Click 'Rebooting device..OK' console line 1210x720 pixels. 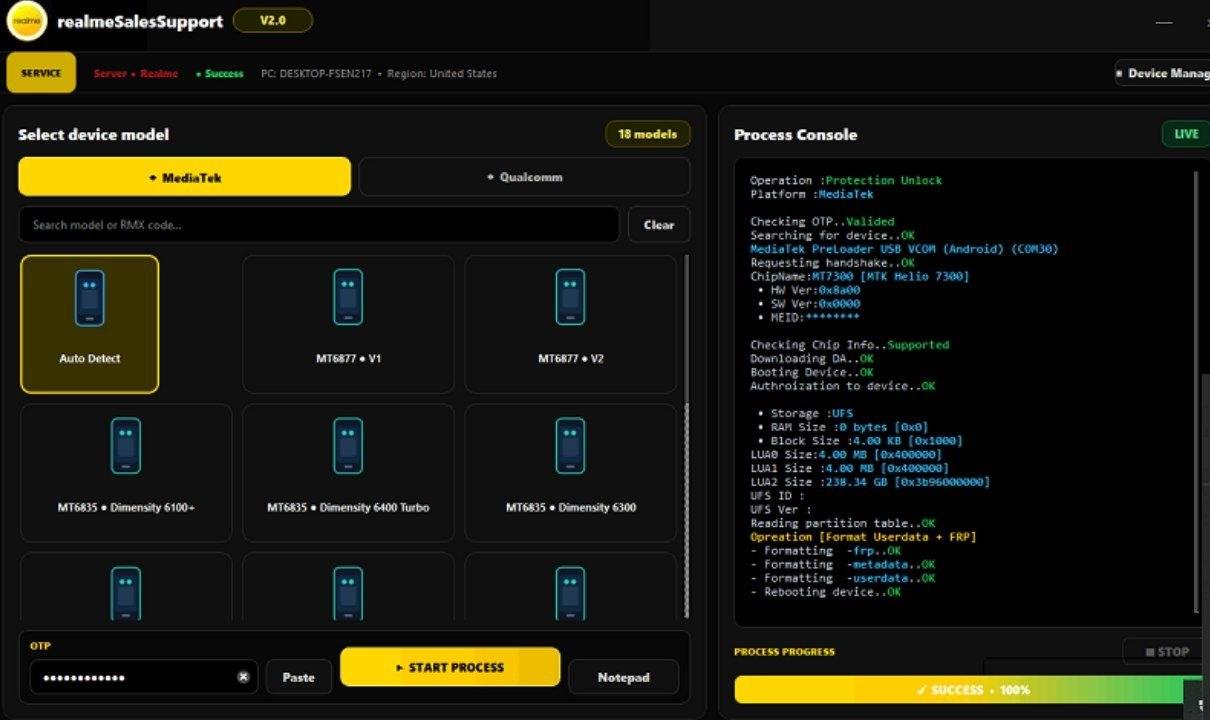pos(825,592)
